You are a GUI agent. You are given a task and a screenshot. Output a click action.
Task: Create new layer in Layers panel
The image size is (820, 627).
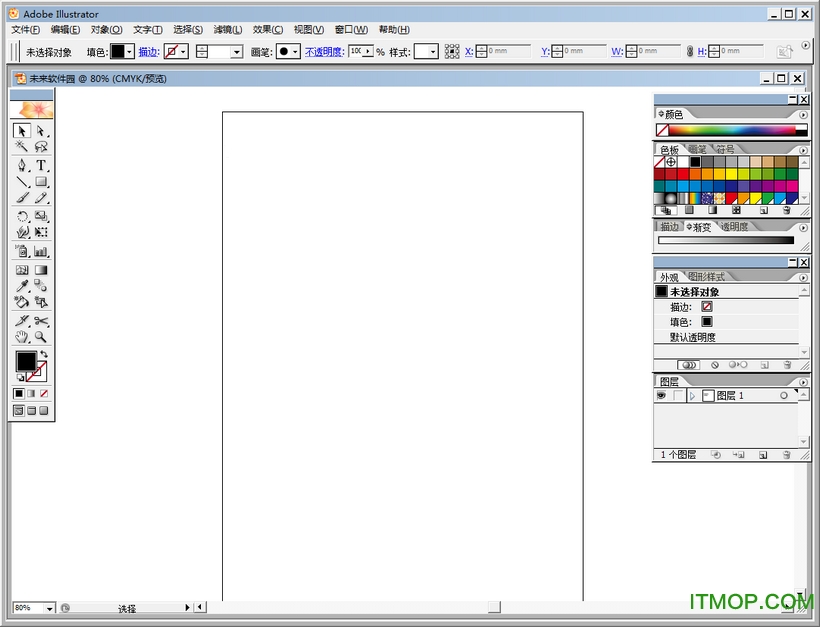[x=763, y=455]
